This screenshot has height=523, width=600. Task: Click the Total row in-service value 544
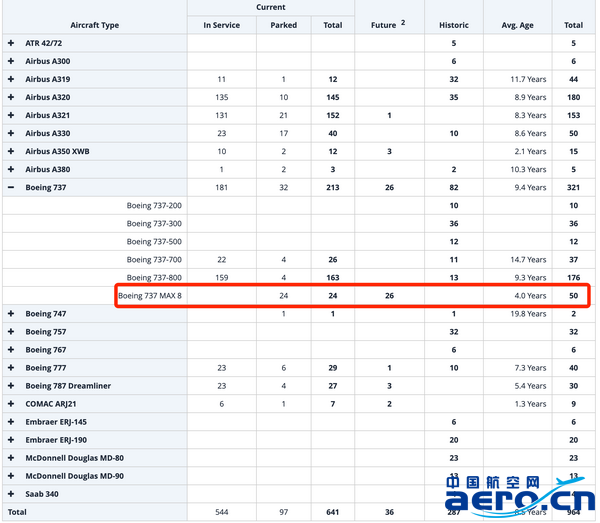coord(222,512)
